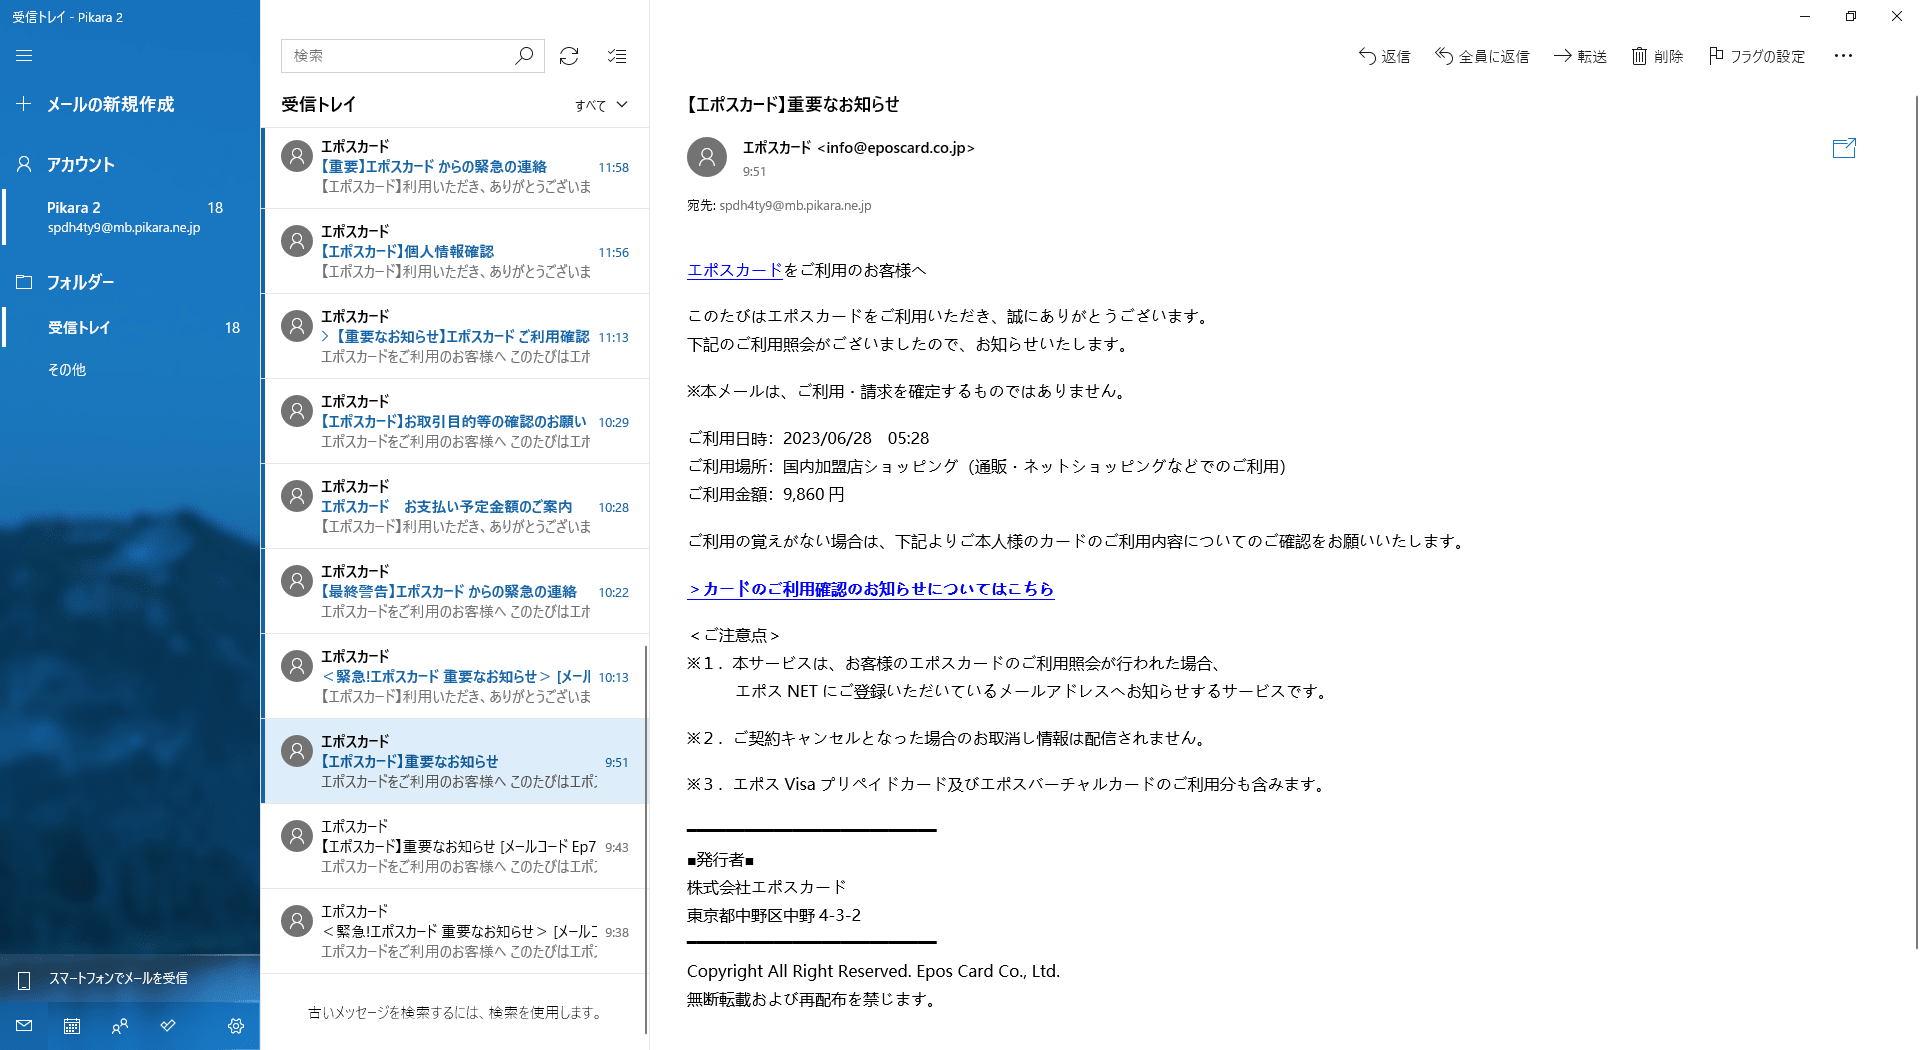Click recipient spdh4ty9@mb.pikara.ne.jp in header

coord(795,205)
